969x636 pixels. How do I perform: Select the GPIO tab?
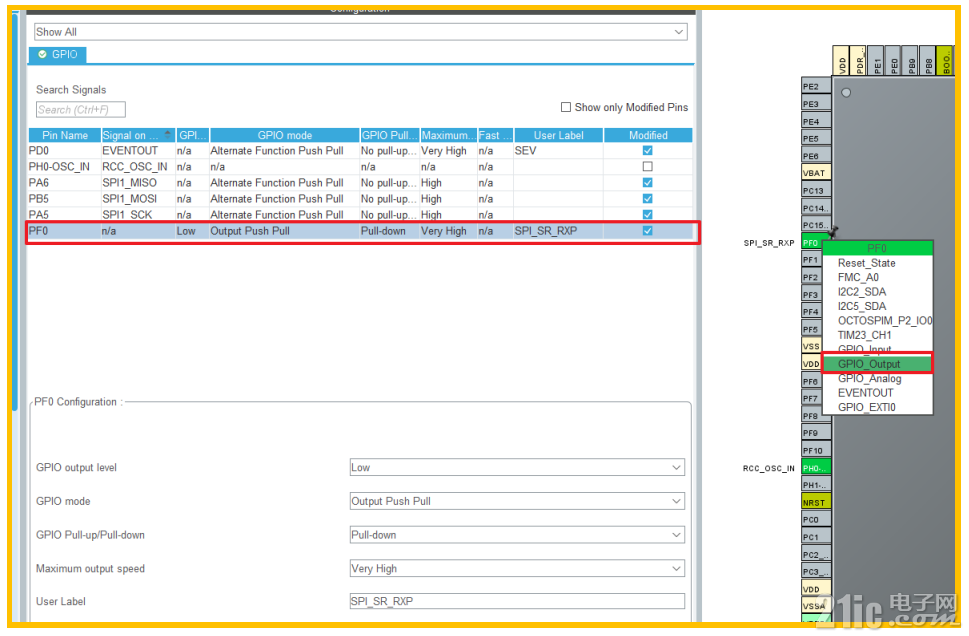tap(57, 54)
